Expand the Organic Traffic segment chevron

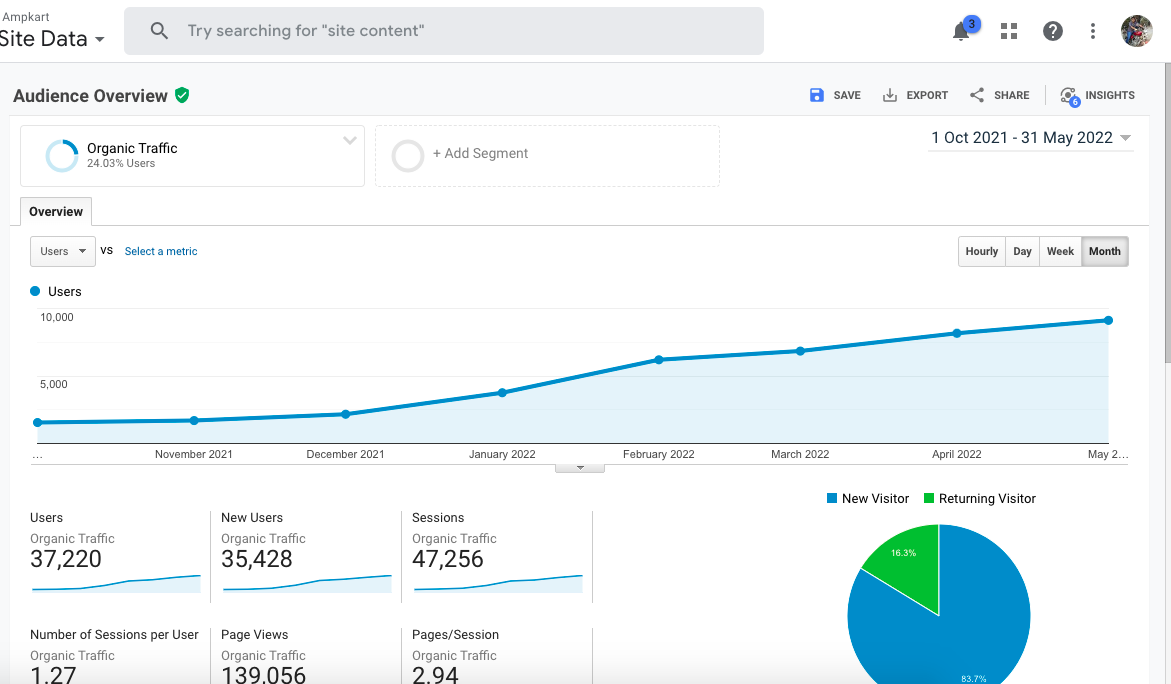pos(349,140)
